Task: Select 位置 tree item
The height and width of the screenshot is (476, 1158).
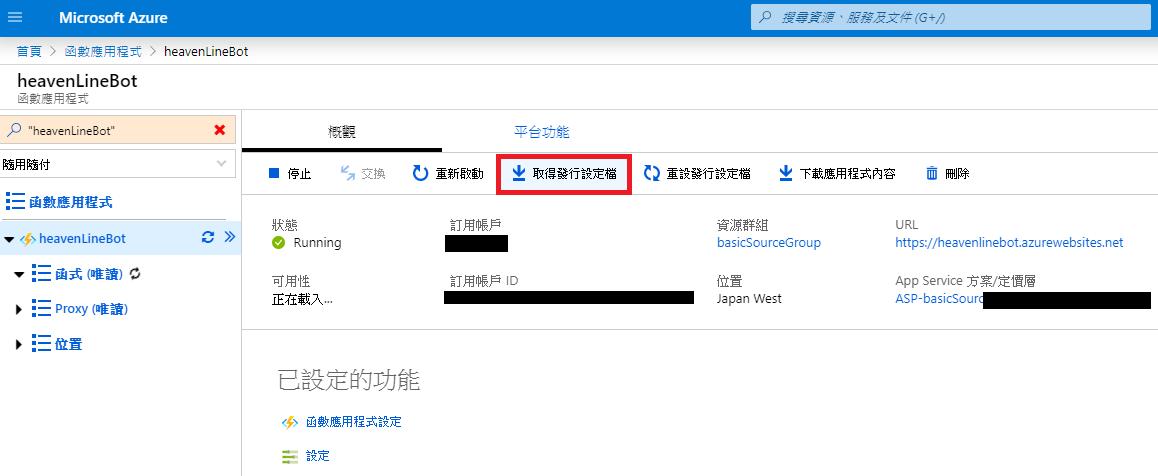Action: click(x=69, y=344)
